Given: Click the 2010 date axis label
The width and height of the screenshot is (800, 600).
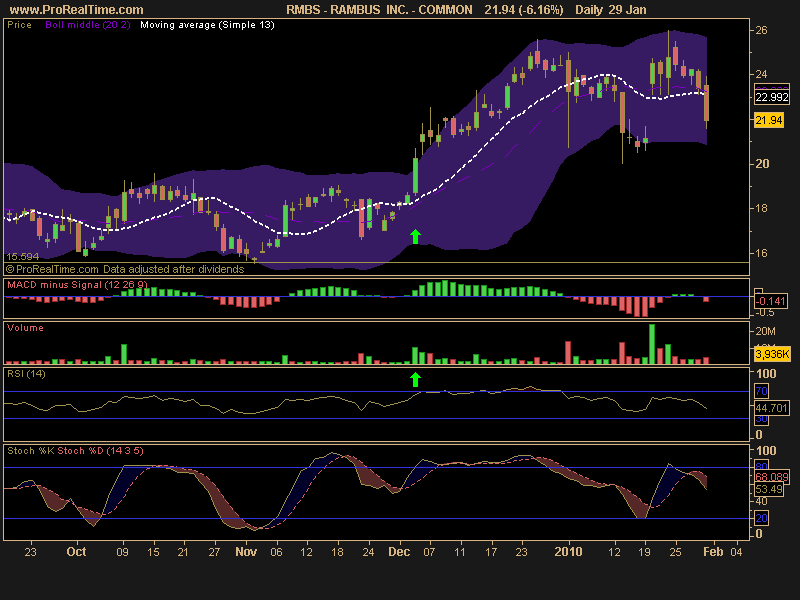Looking at the screenshot, I should click(568, 552).
